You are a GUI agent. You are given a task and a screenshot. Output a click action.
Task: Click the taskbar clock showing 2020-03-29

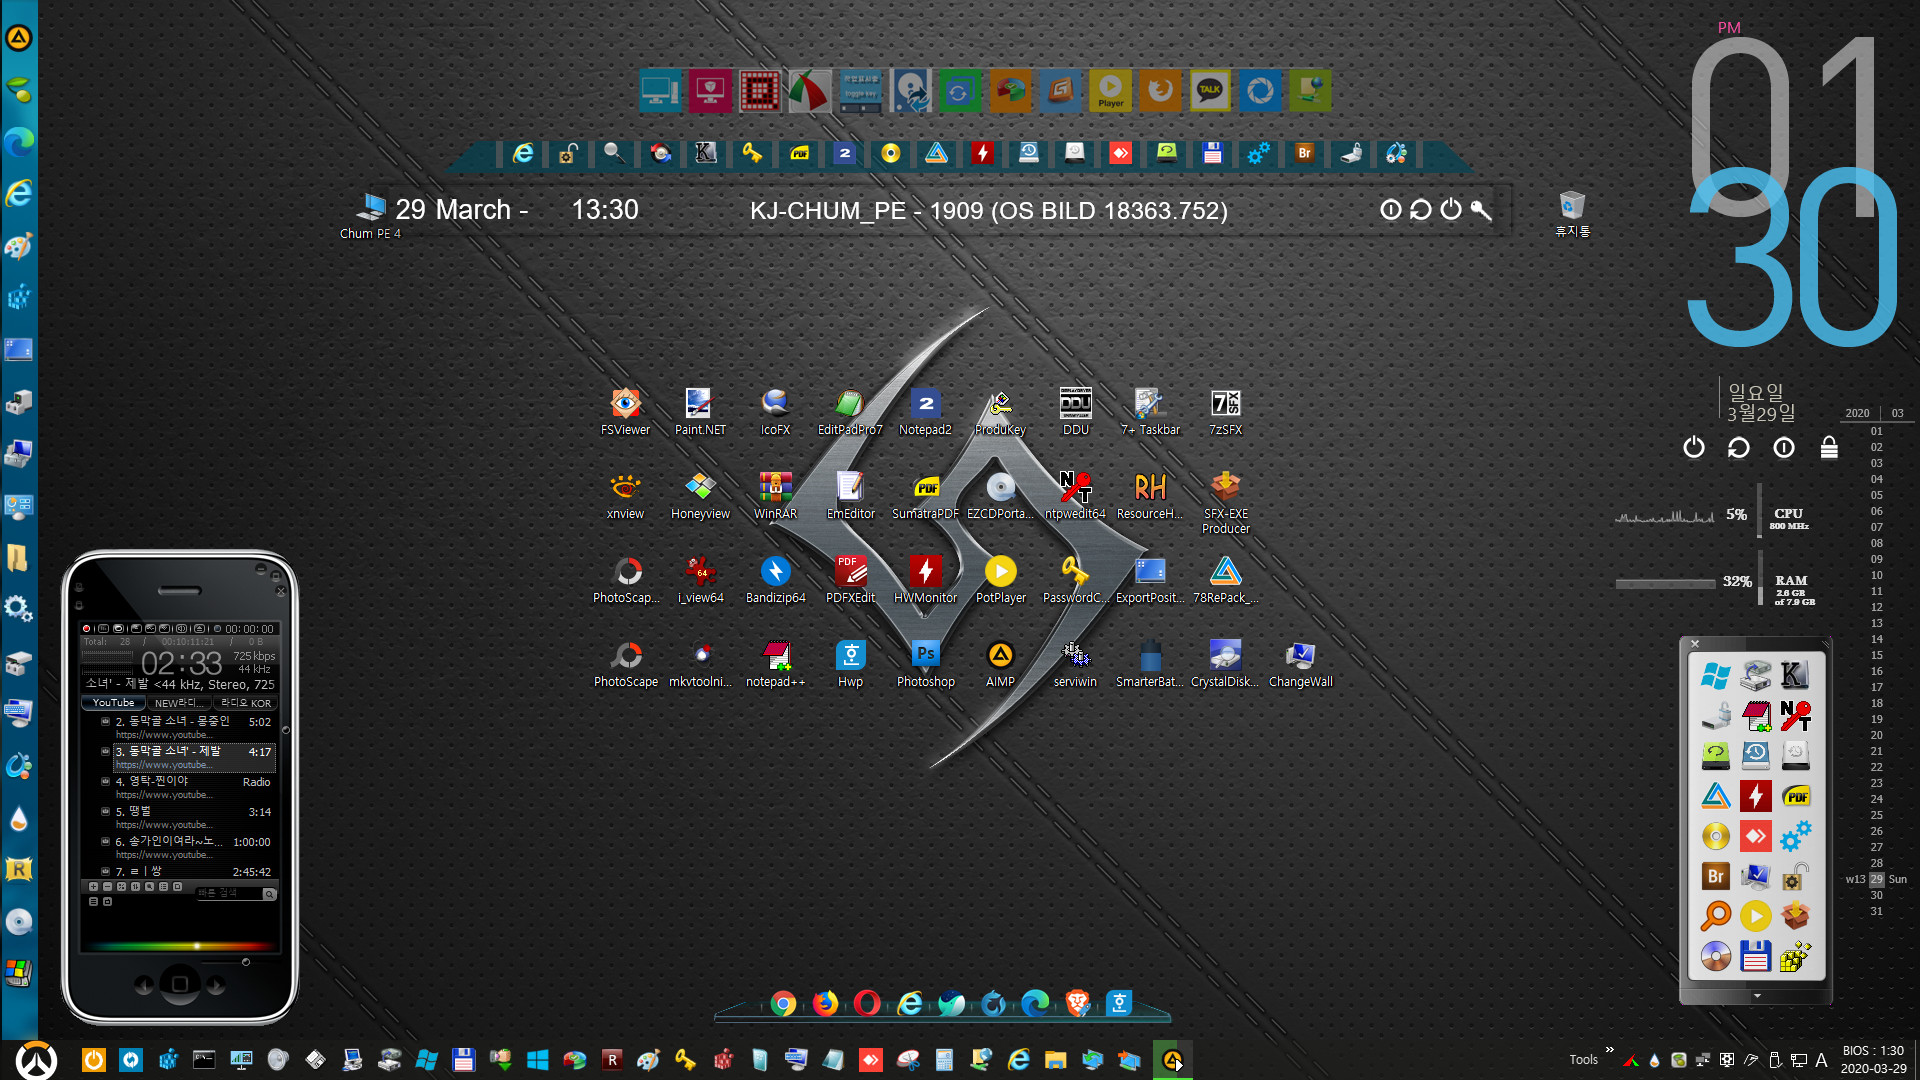point(1873,1059)
